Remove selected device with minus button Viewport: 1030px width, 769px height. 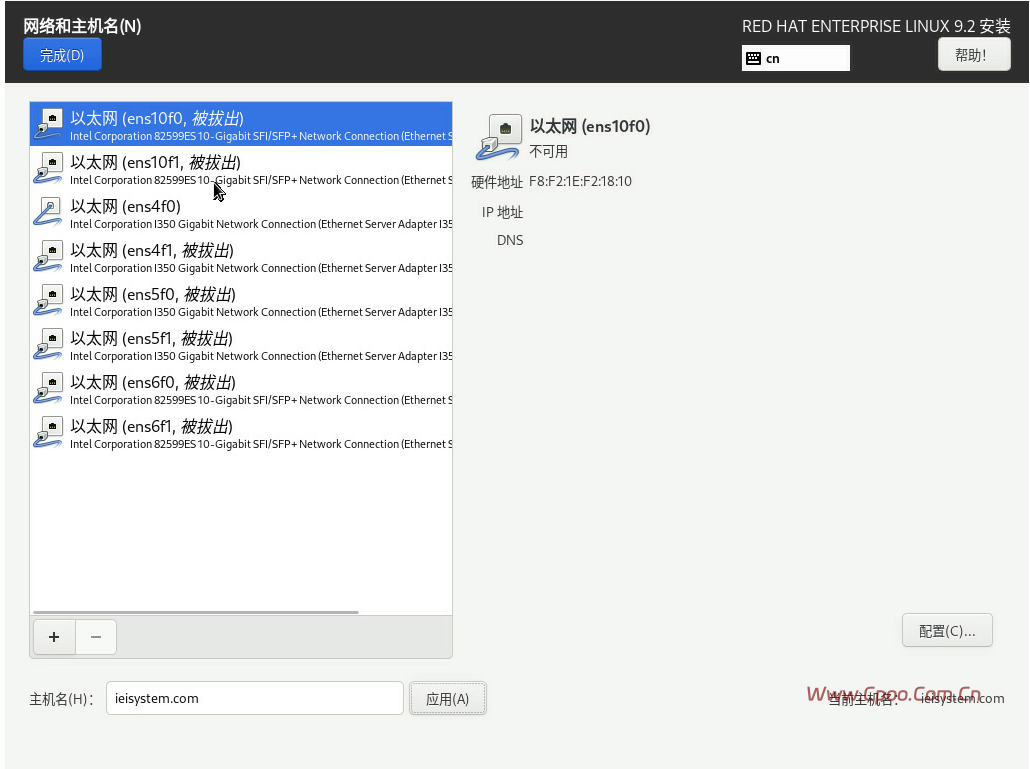pos(96,636)
